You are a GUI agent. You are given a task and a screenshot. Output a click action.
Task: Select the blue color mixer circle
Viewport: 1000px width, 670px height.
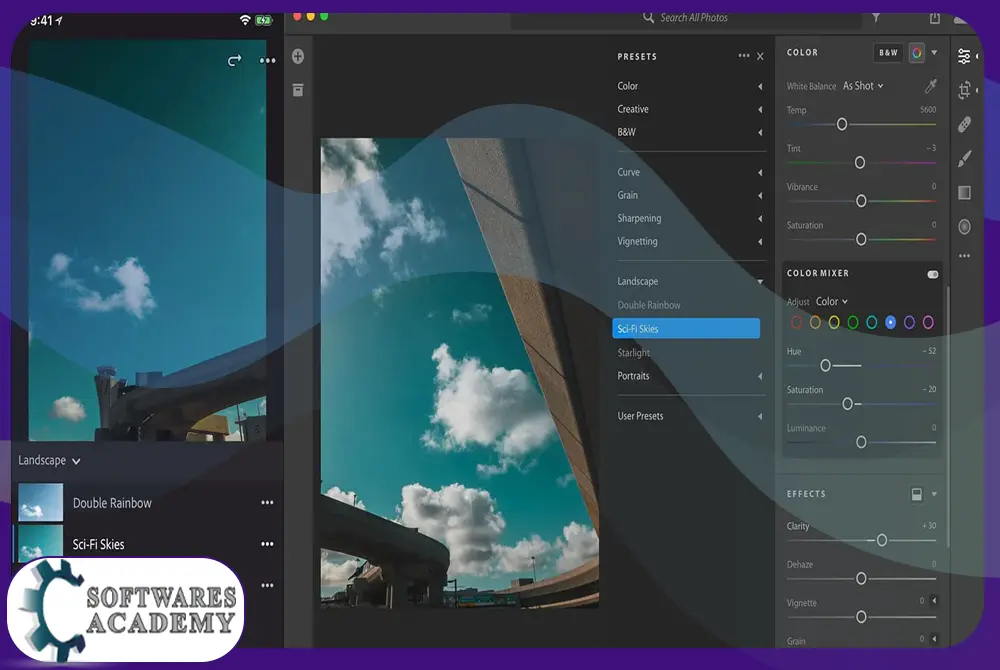890,323
